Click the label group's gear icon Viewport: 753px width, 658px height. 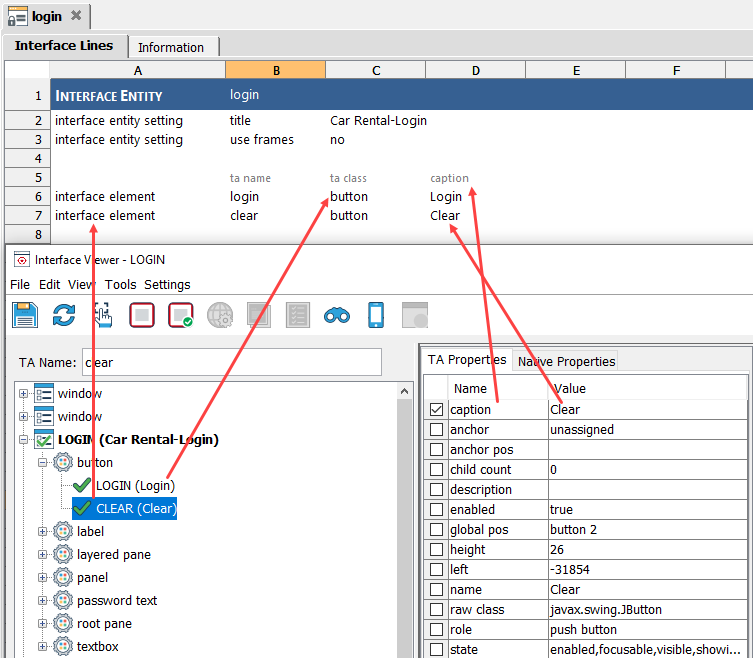click(x=63, y=531)
